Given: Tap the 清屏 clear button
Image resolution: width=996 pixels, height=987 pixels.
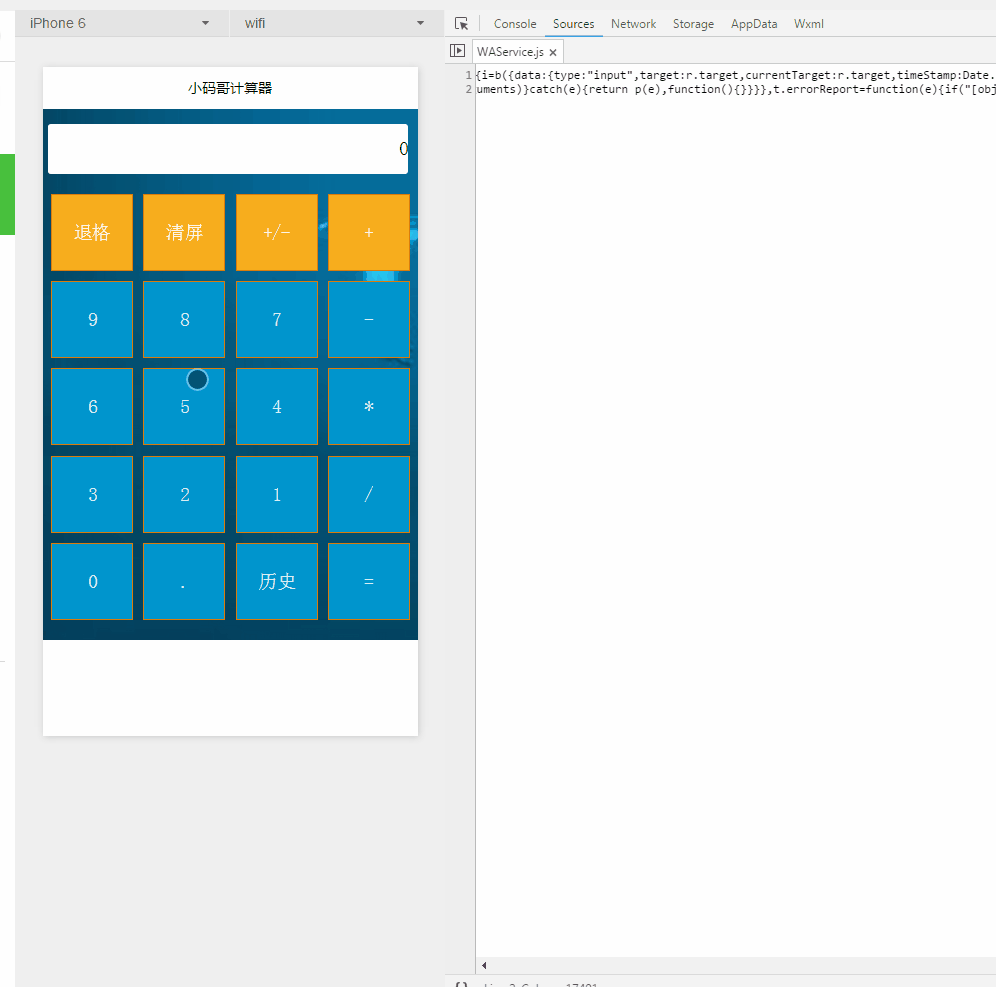Looking at the screenshot, I should tap(184, 232).
